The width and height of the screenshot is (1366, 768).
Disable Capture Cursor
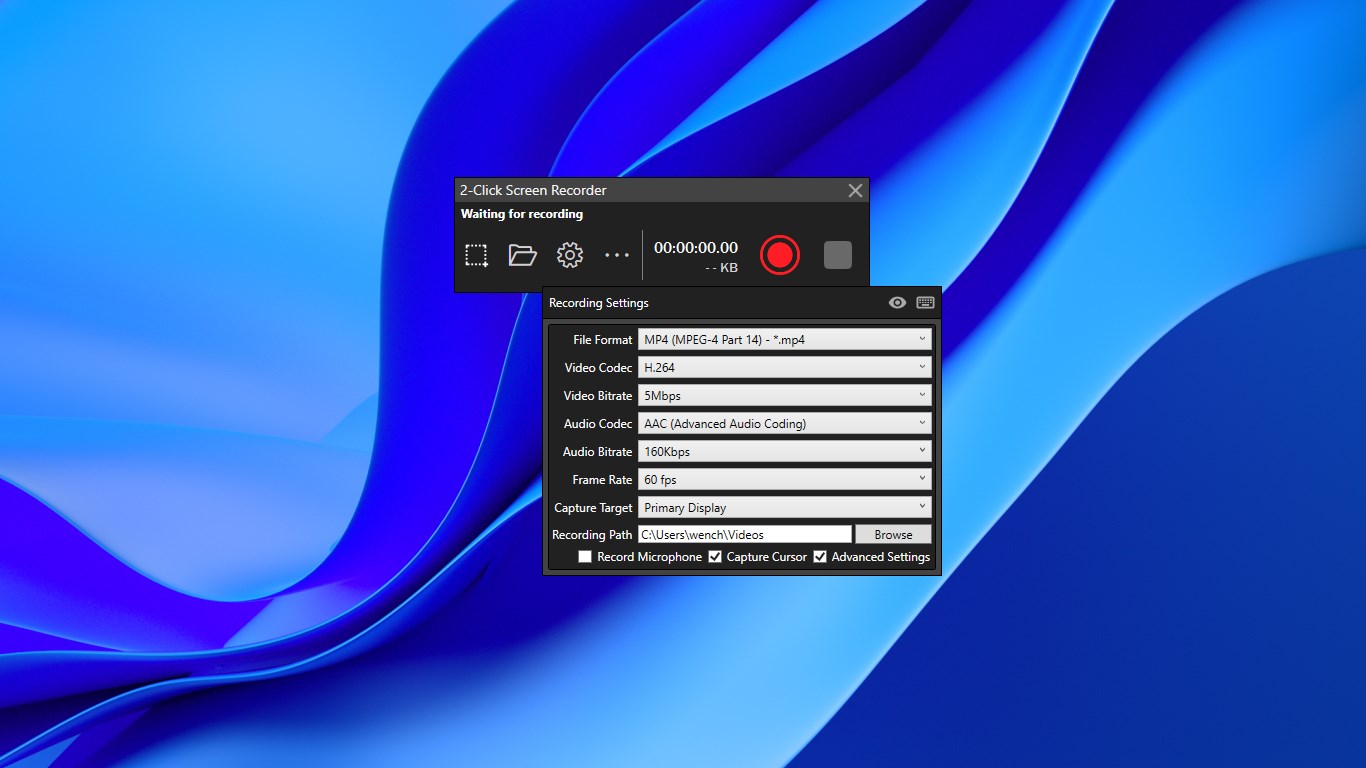point(715,557)
